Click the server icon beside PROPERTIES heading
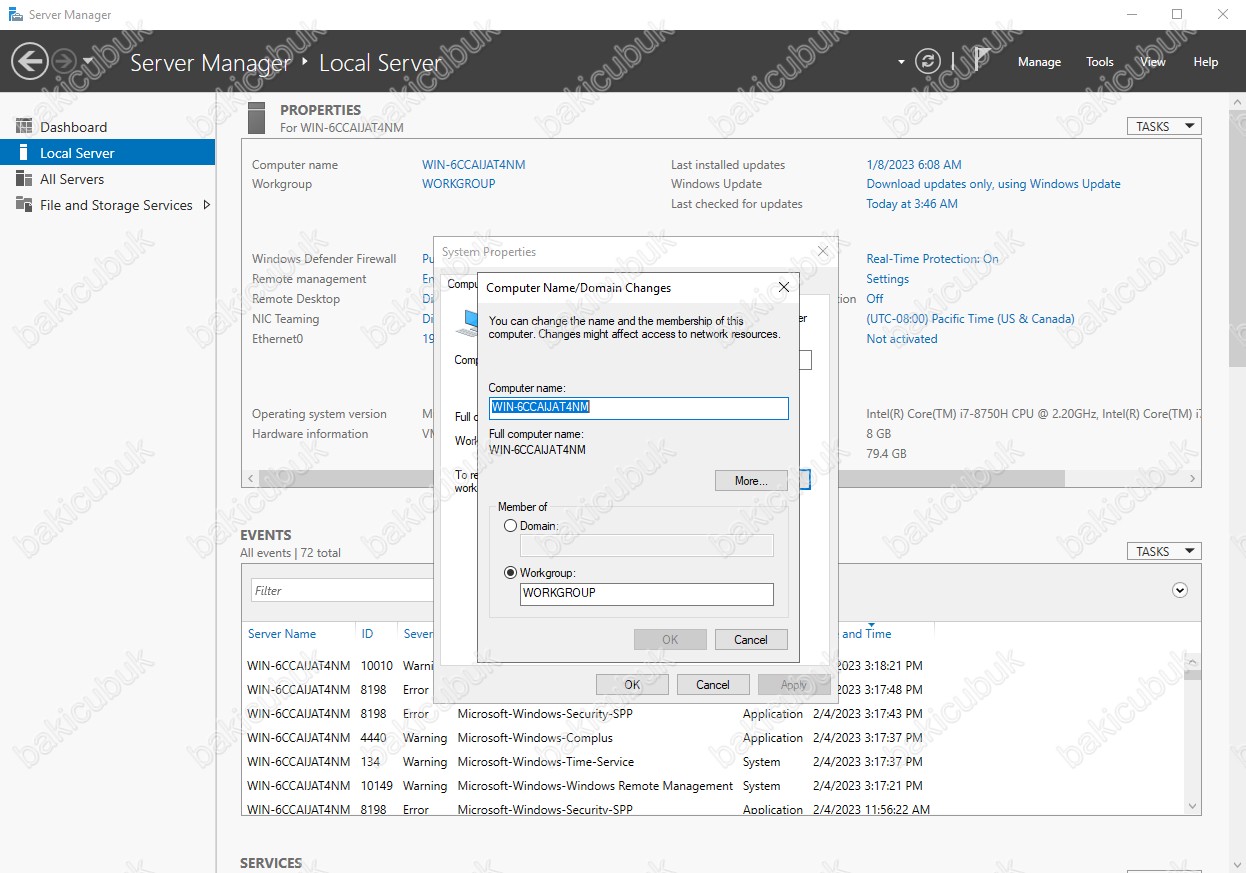 pyautogui.click(x=256, y=118)
